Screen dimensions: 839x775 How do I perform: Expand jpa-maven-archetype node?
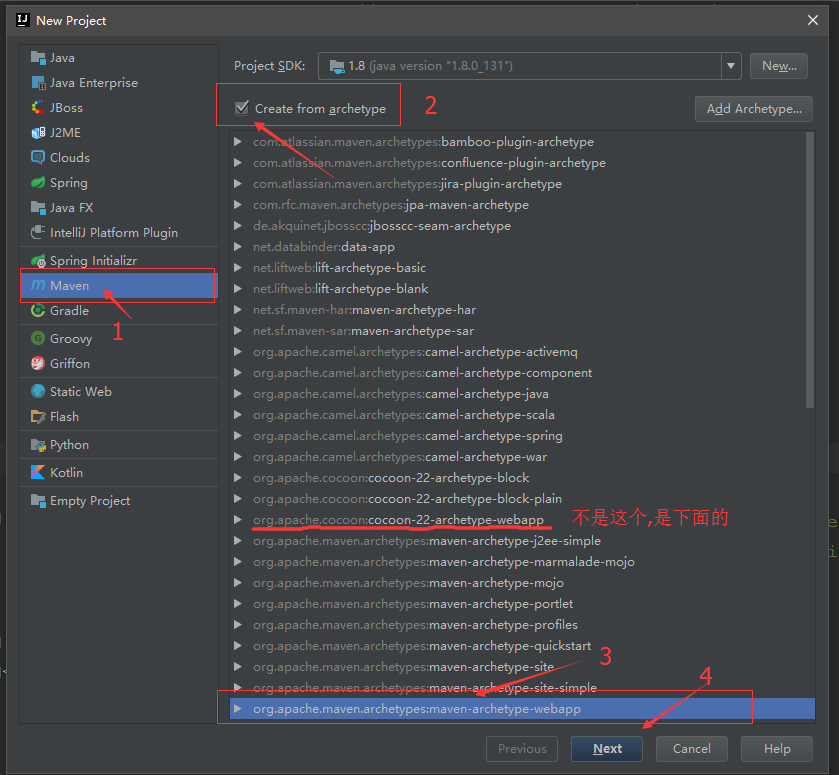coord(238,204)
